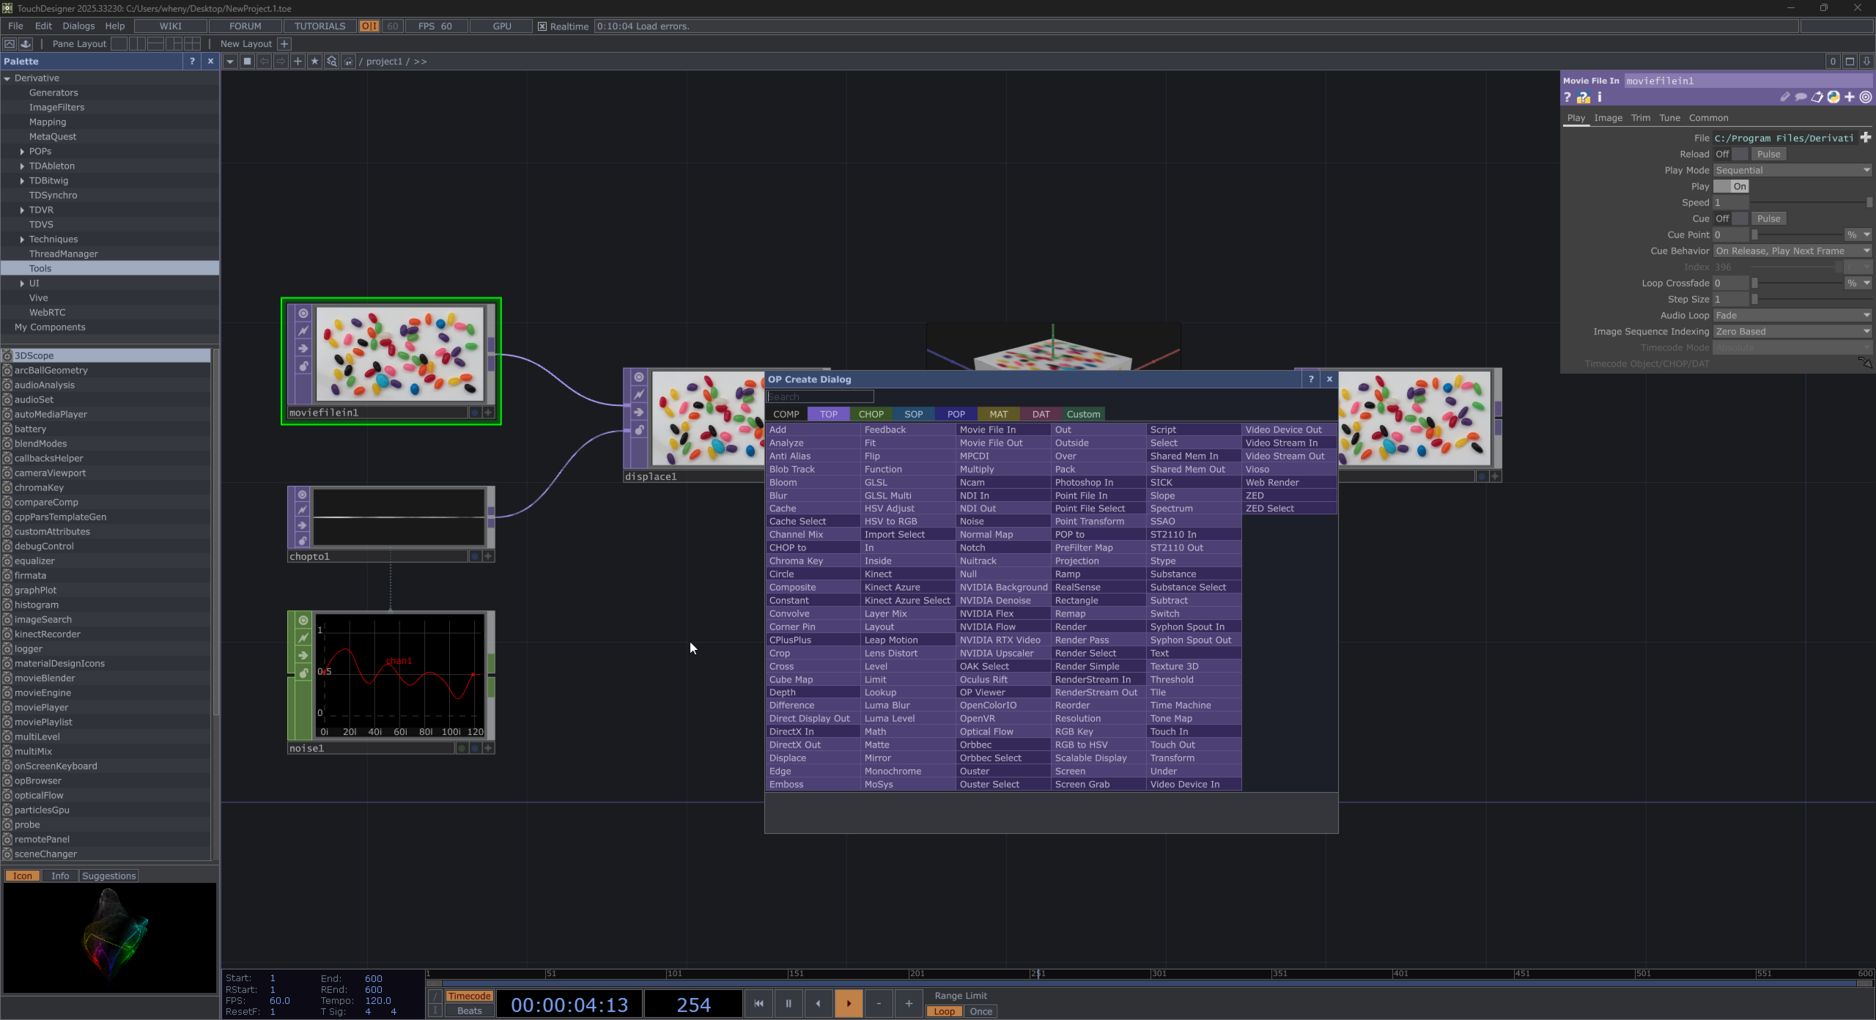Expand the TDAbleton palette folder
The image size is (1876, 1020).
pyautogui.click(x=22, y=166)
